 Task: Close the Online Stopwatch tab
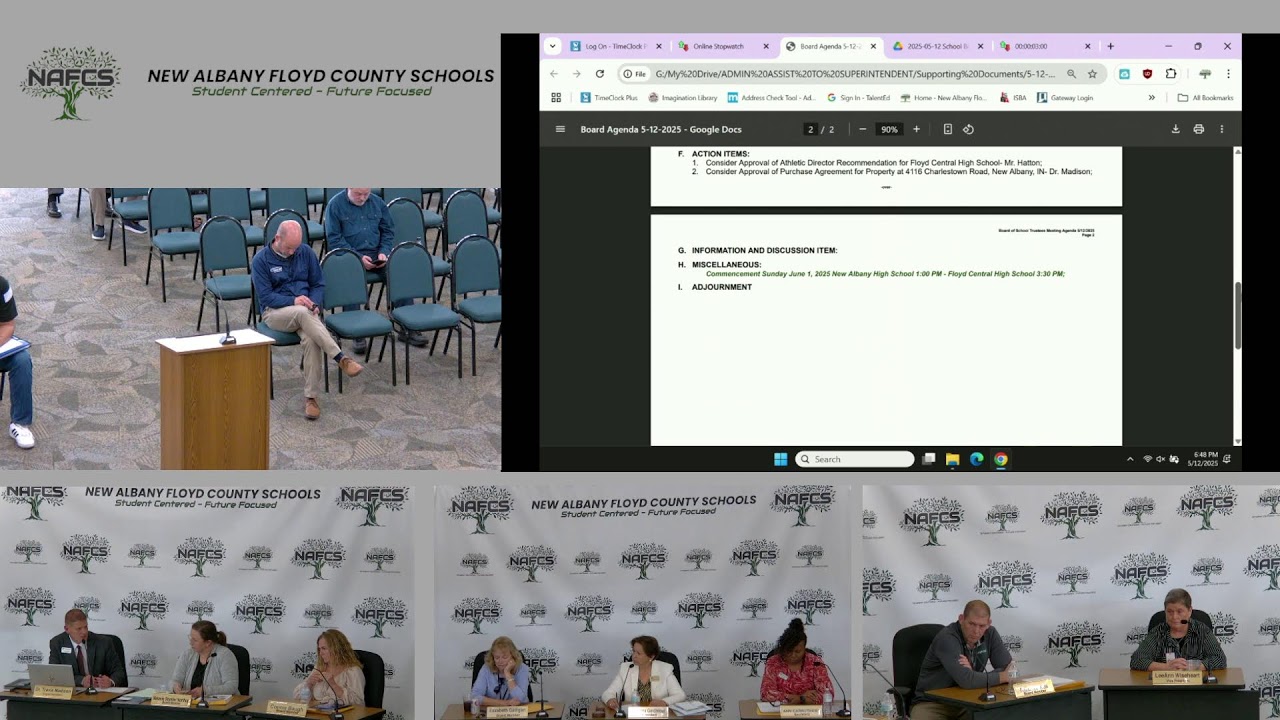(766, 46)
